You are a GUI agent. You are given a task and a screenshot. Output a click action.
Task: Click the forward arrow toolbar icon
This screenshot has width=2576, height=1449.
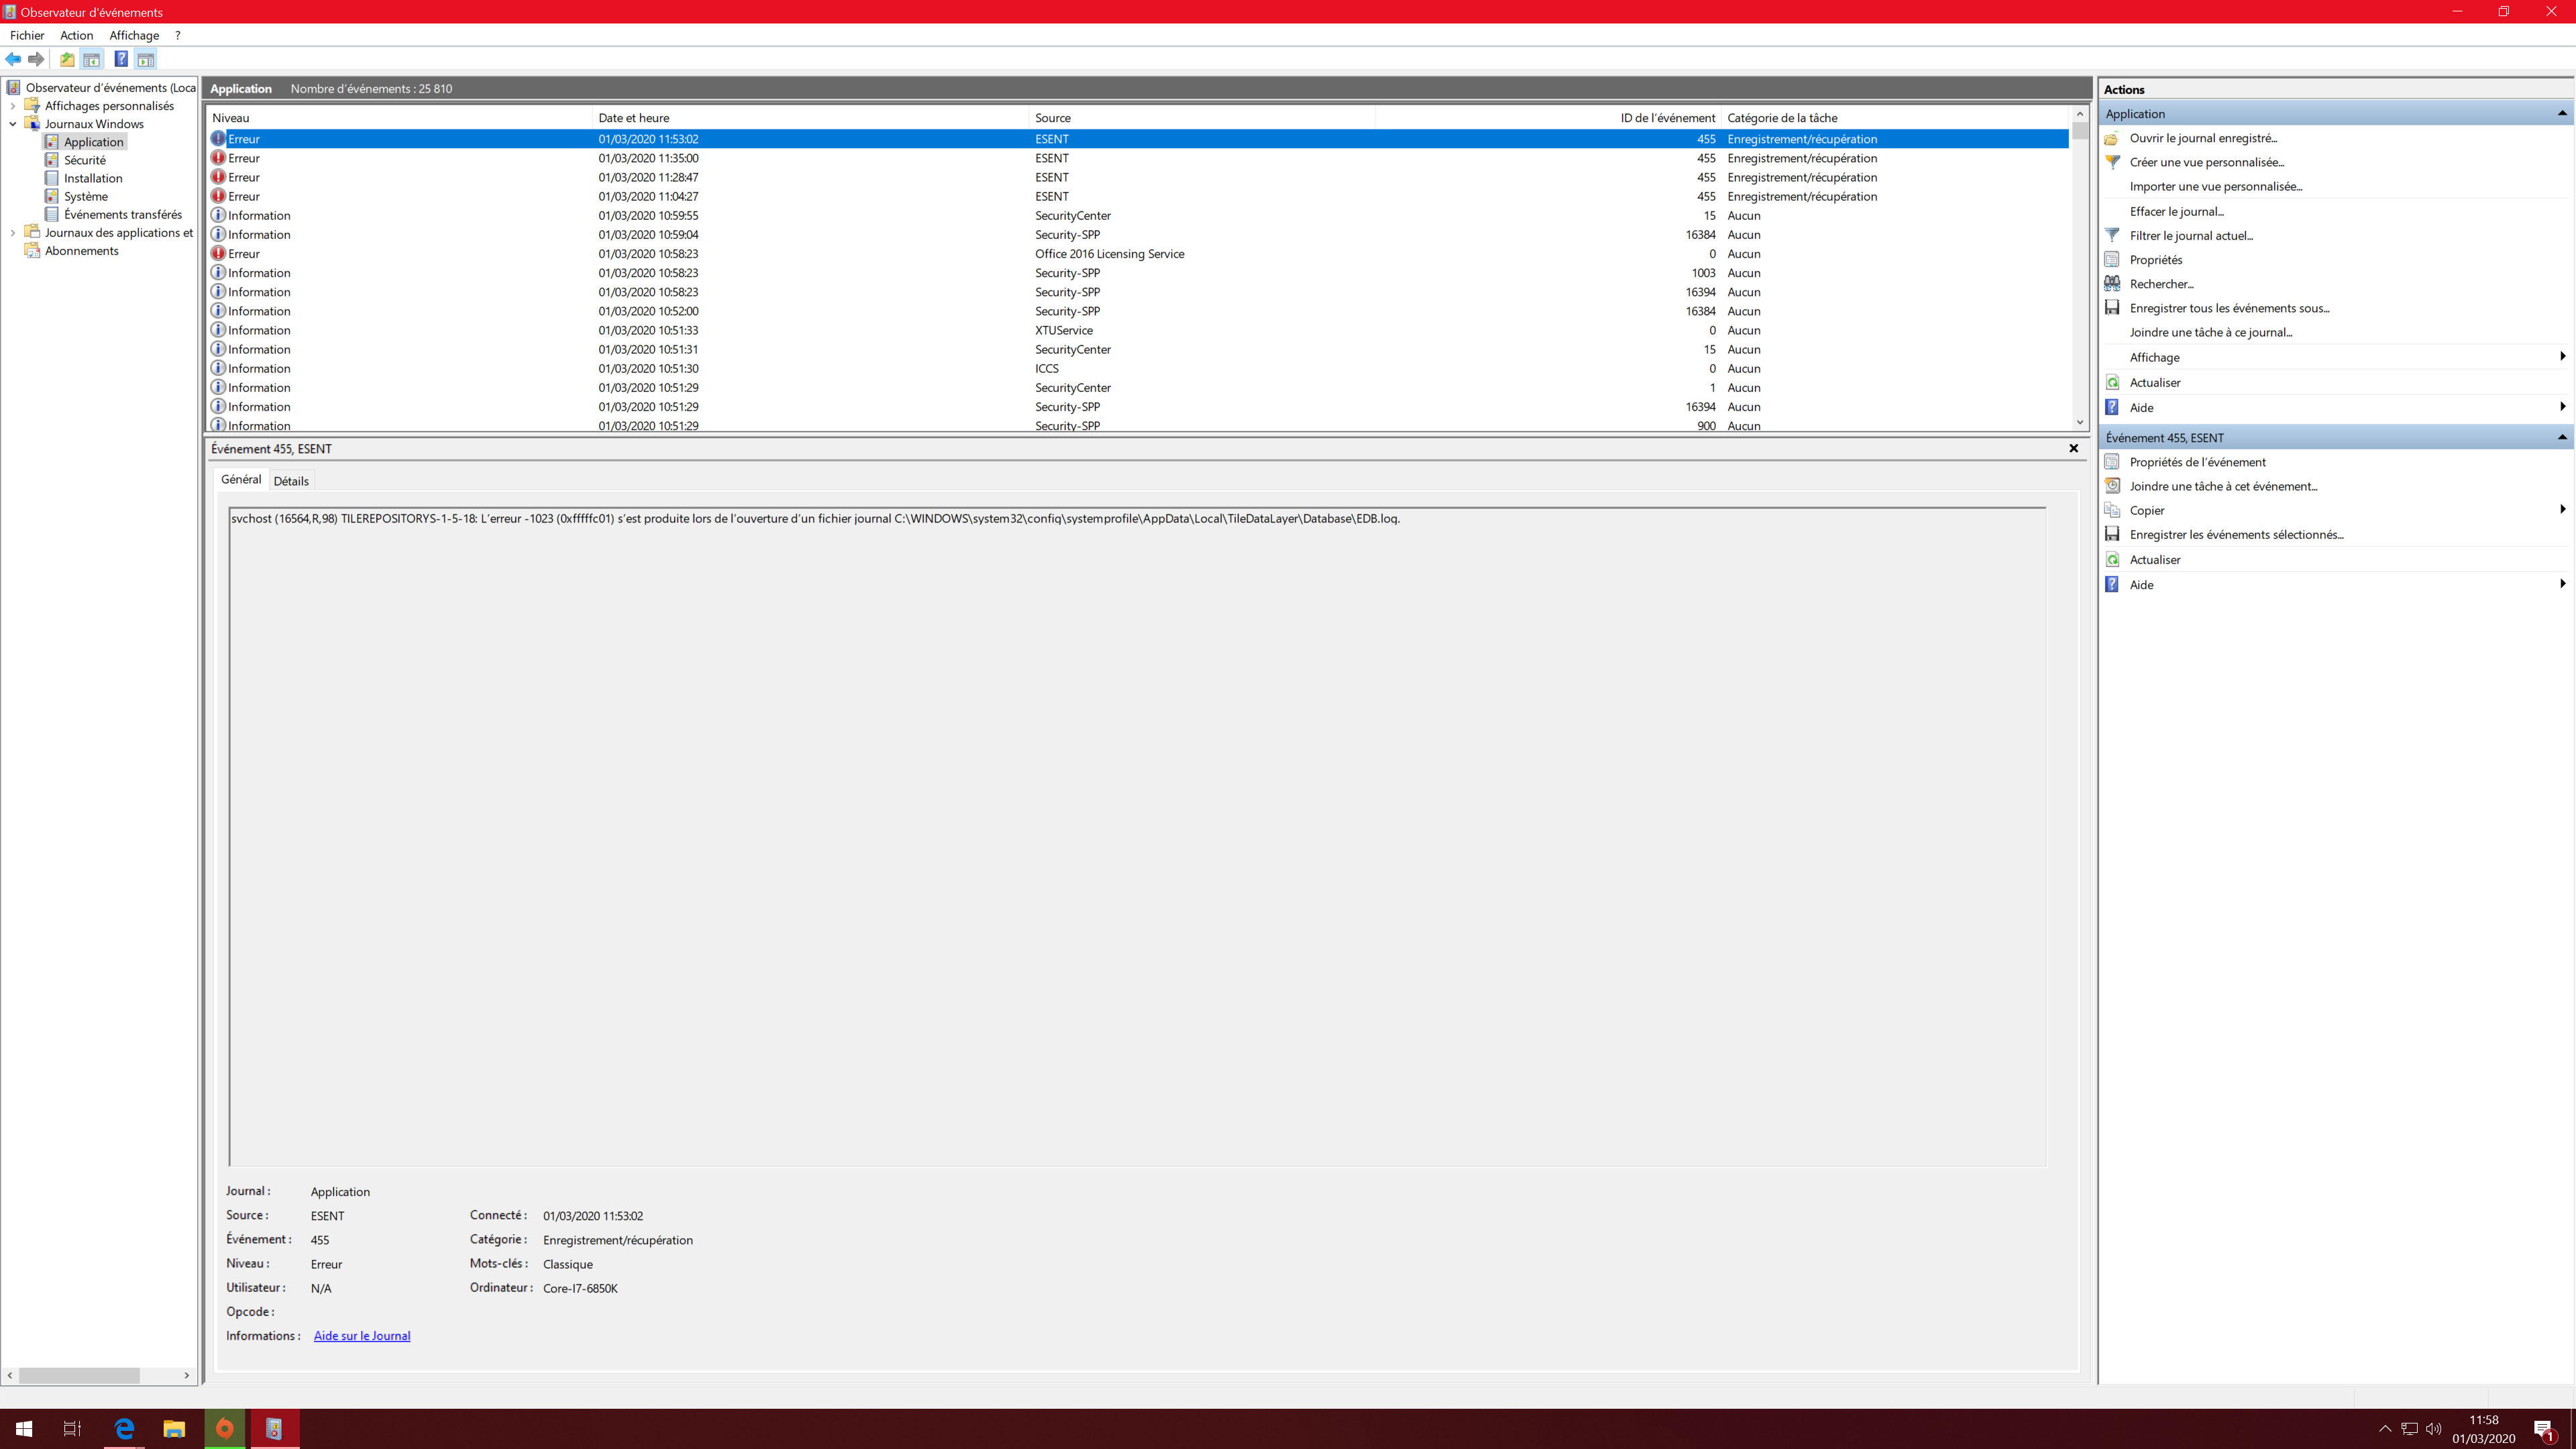[x=37, y=59]
